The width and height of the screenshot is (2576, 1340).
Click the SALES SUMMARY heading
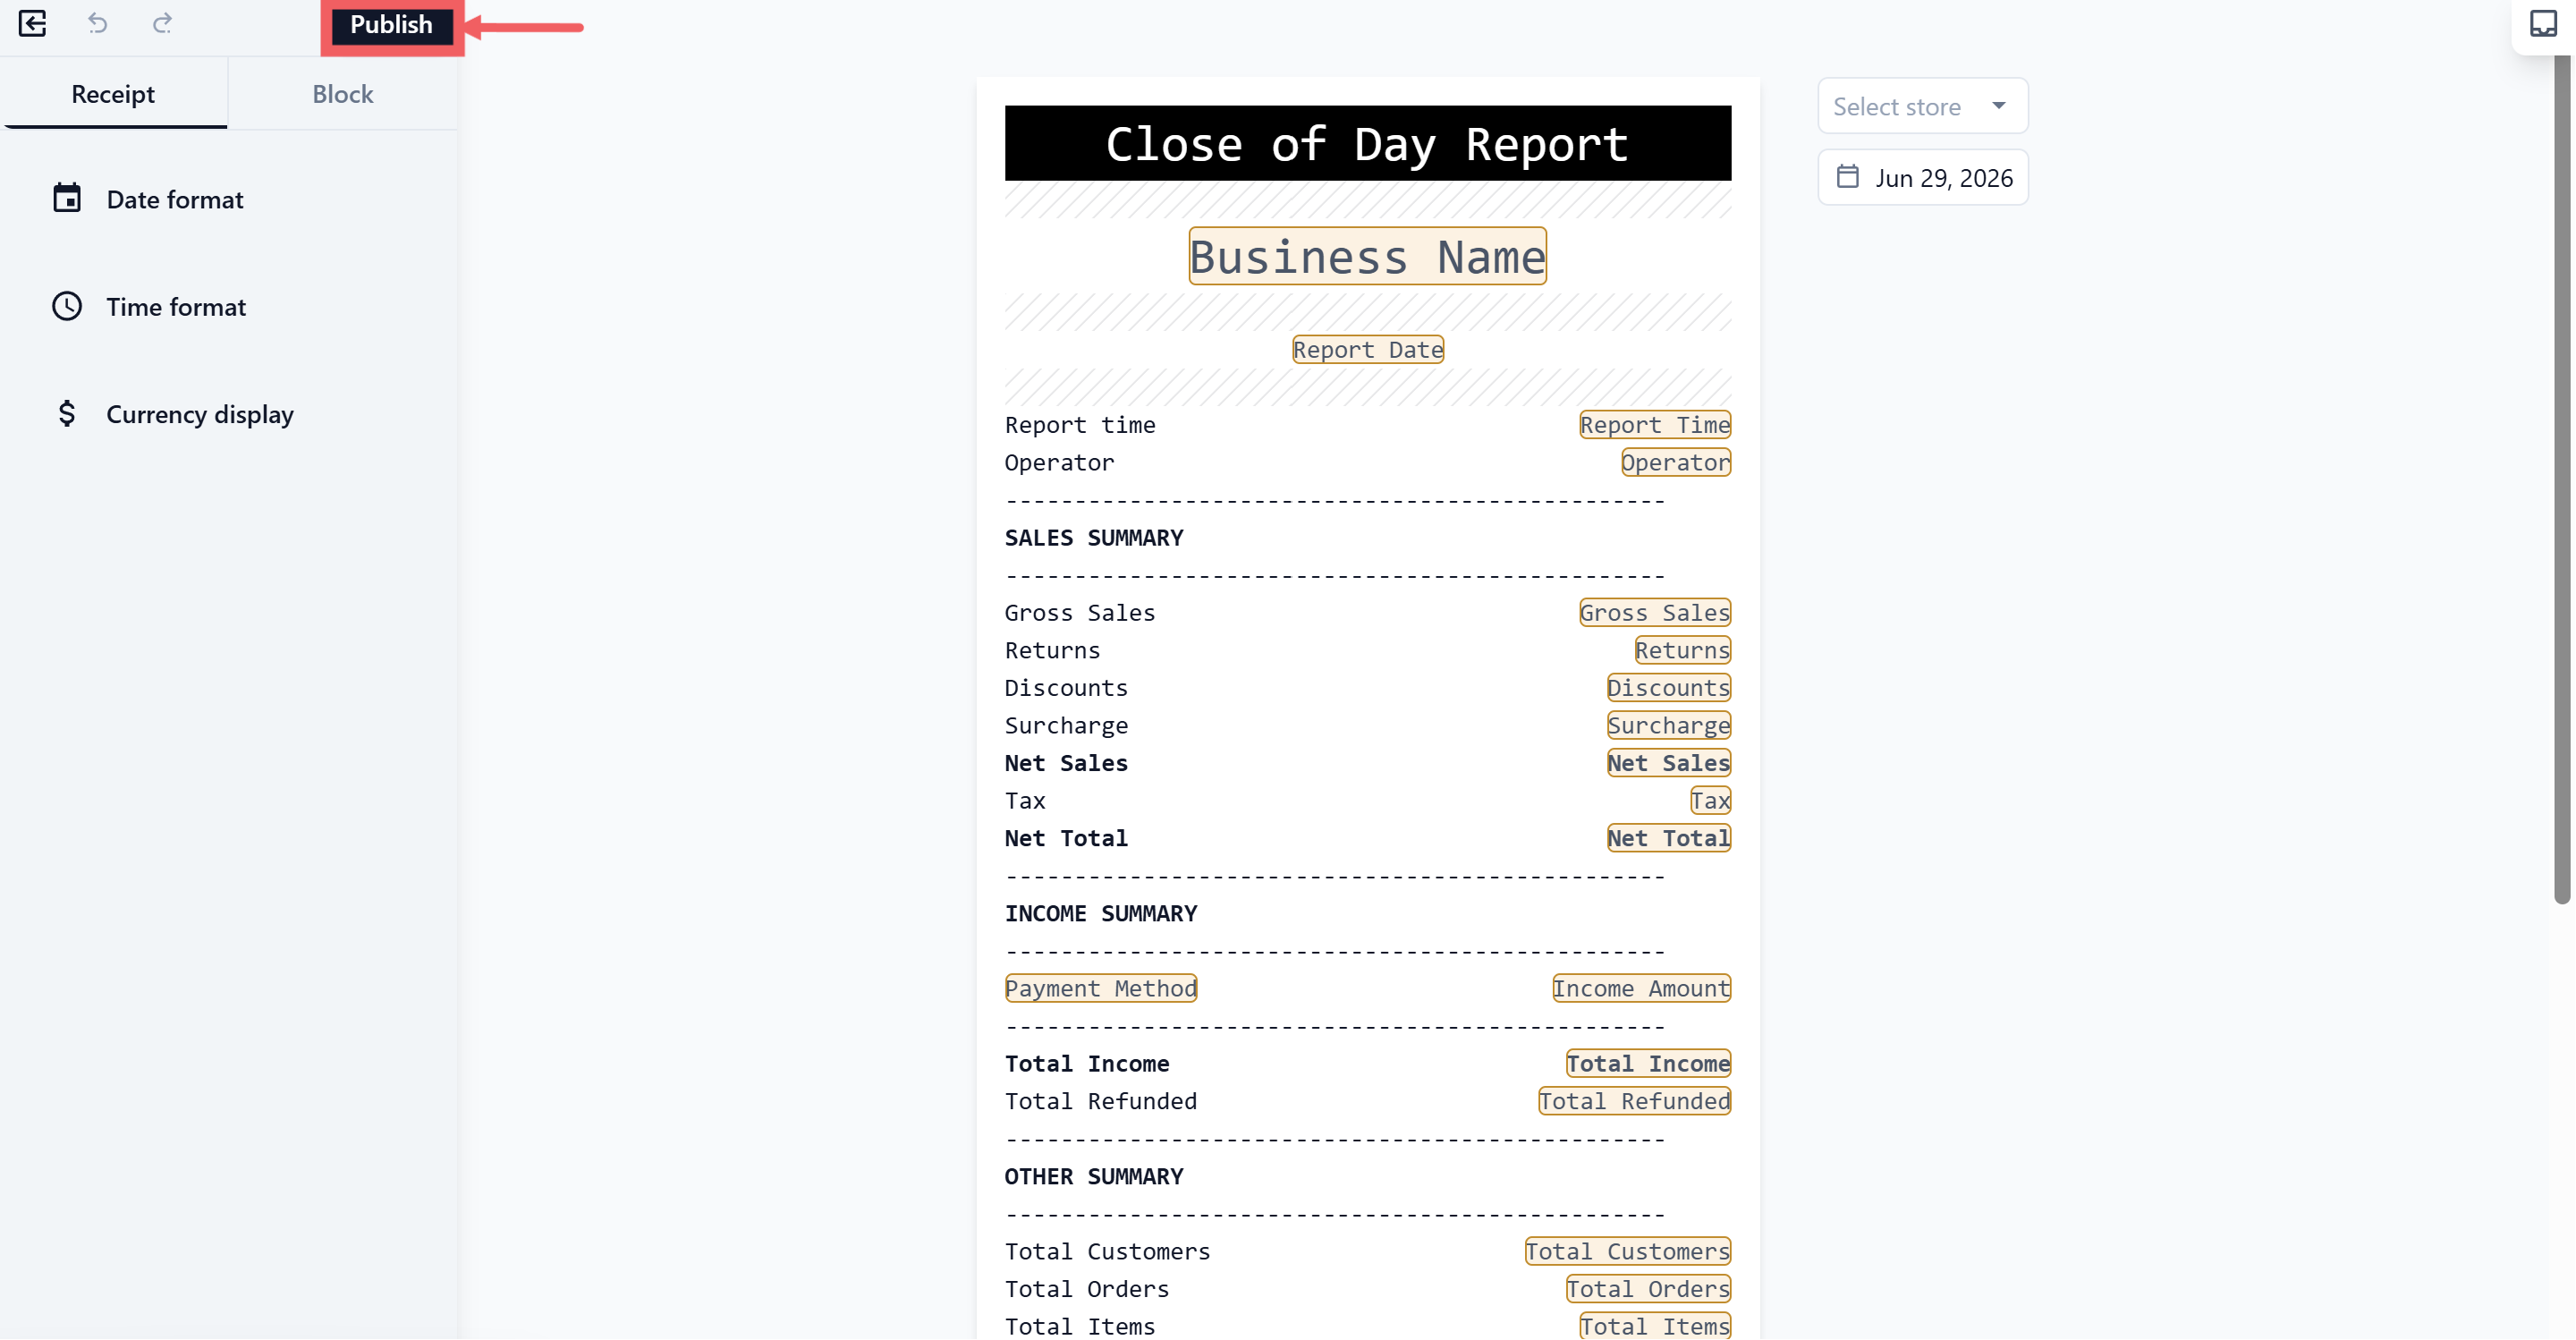click(x=1094, y=538)
